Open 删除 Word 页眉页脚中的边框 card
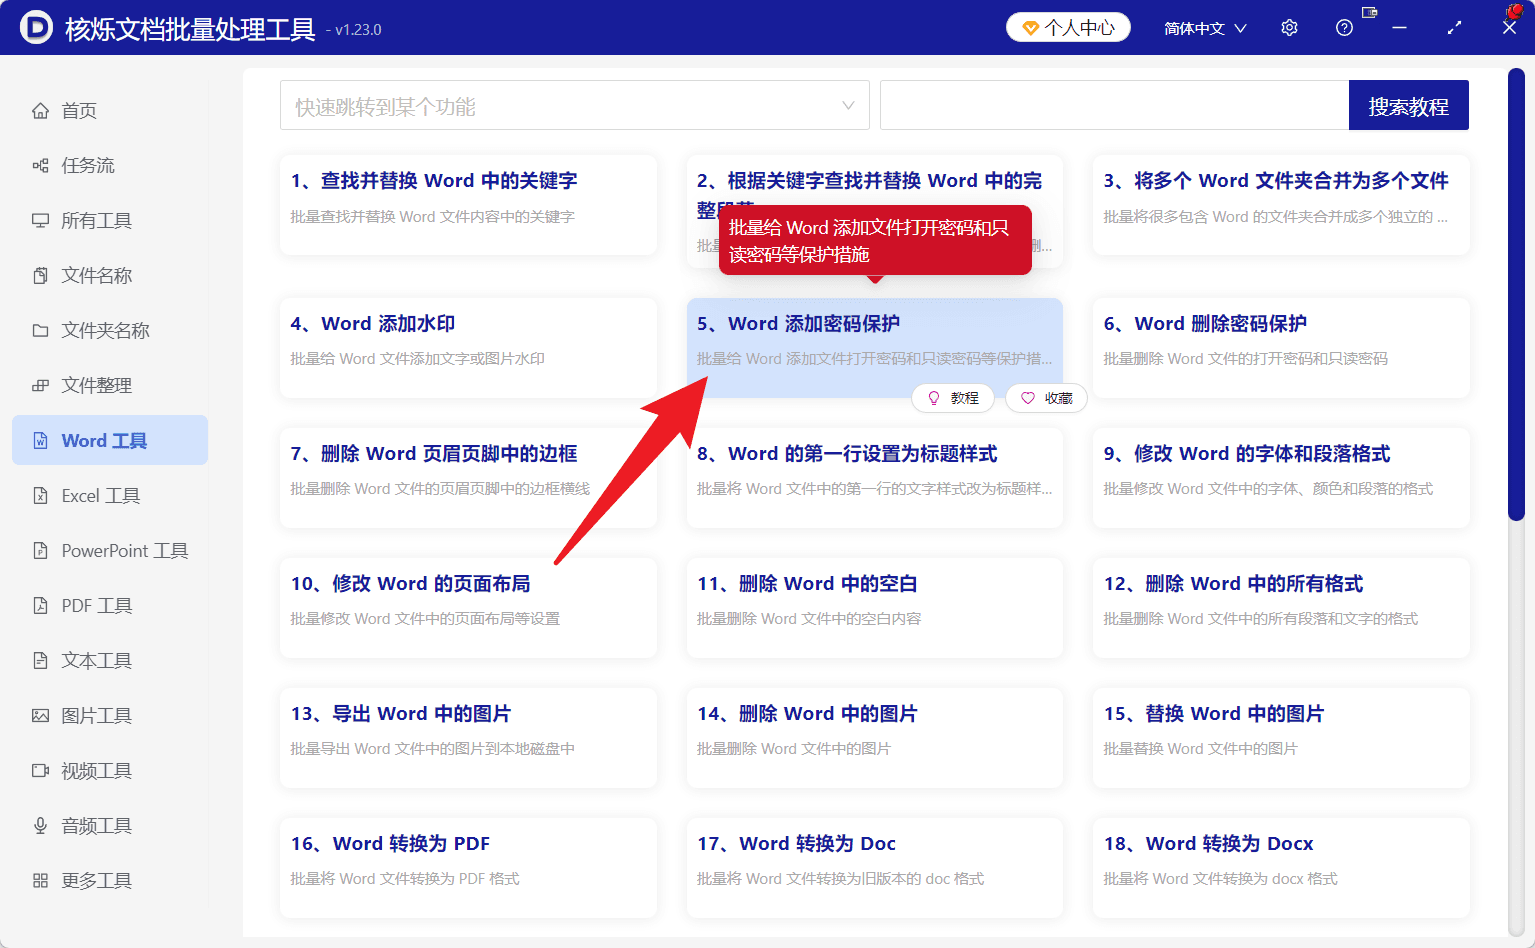 click(x=468, y=478)
